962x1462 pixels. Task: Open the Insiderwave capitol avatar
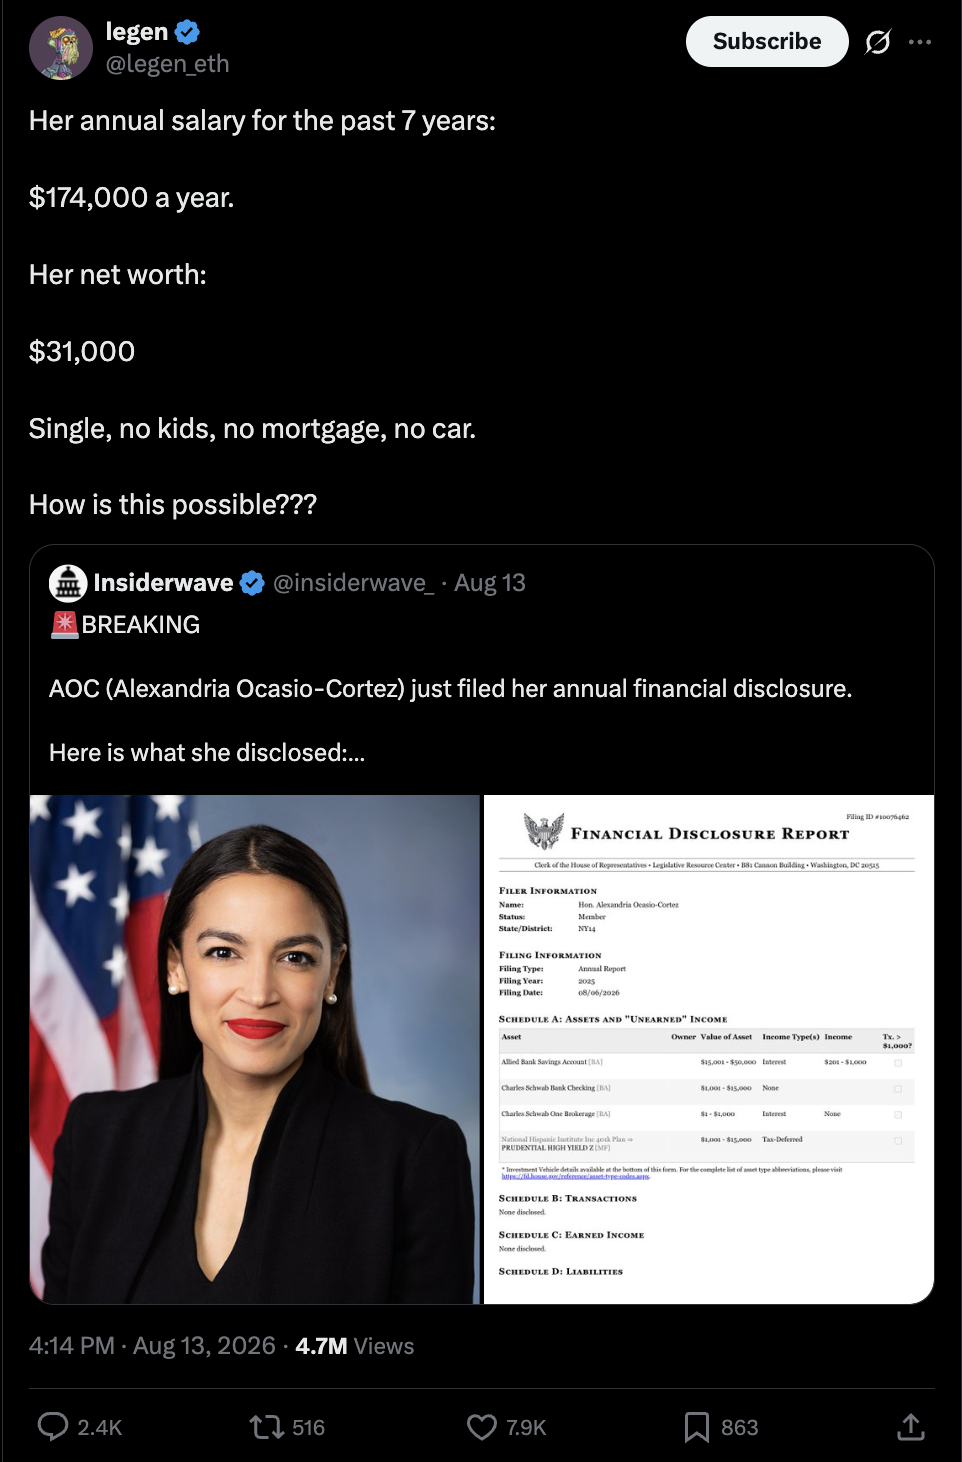point(68,583)
